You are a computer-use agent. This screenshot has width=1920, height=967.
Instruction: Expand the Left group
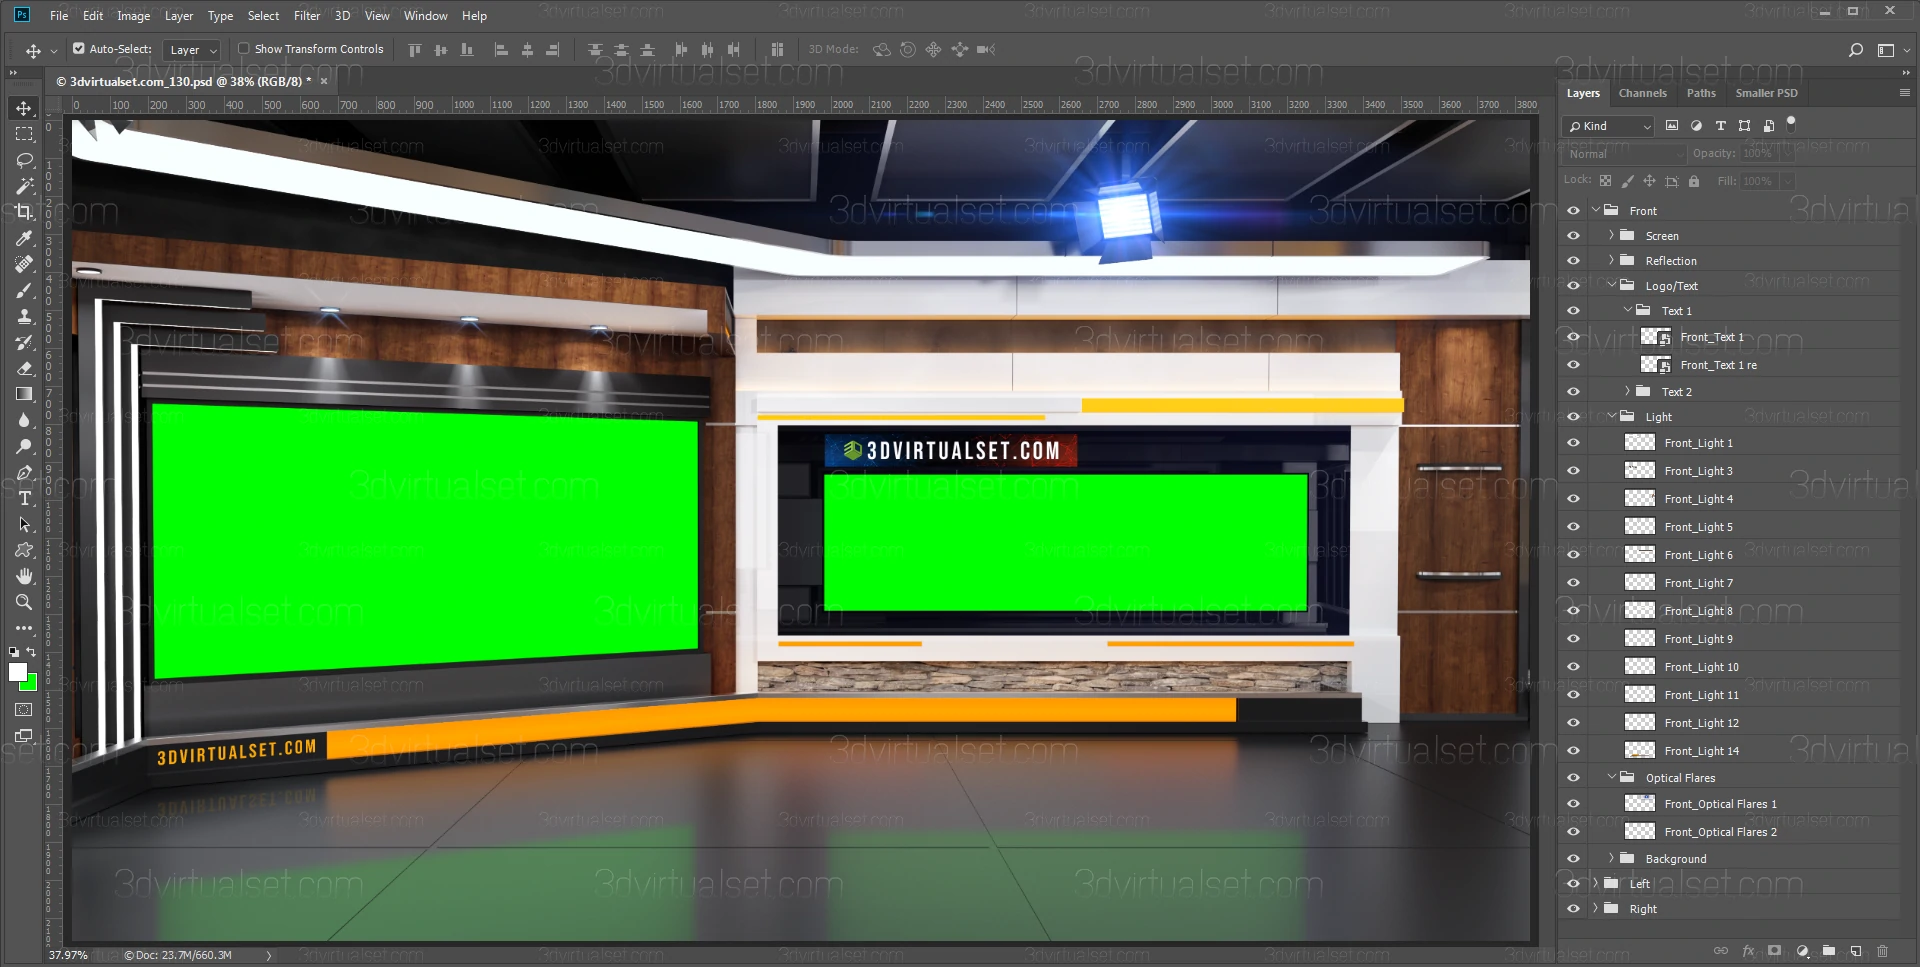[x=1595, y=884]
